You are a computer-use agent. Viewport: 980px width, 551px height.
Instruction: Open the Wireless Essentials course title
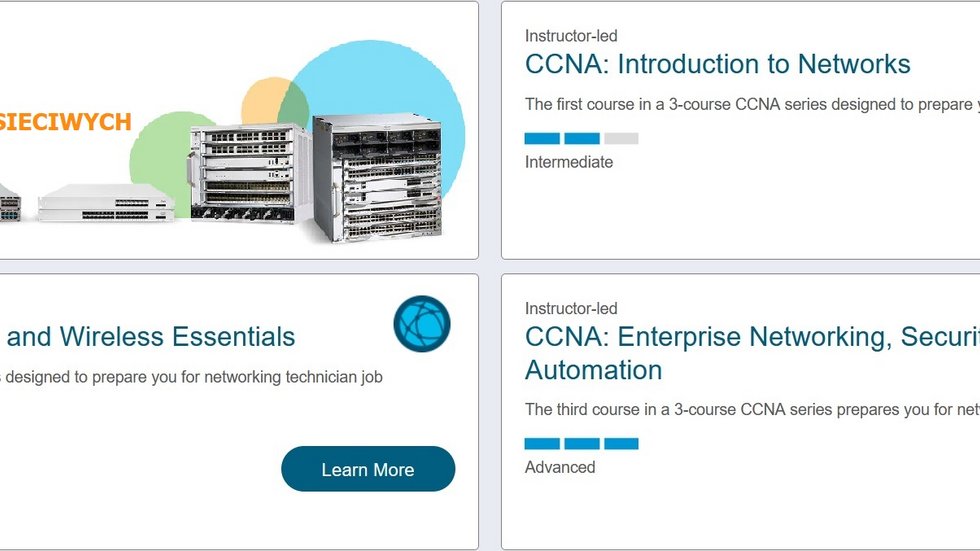click(150, 337)
